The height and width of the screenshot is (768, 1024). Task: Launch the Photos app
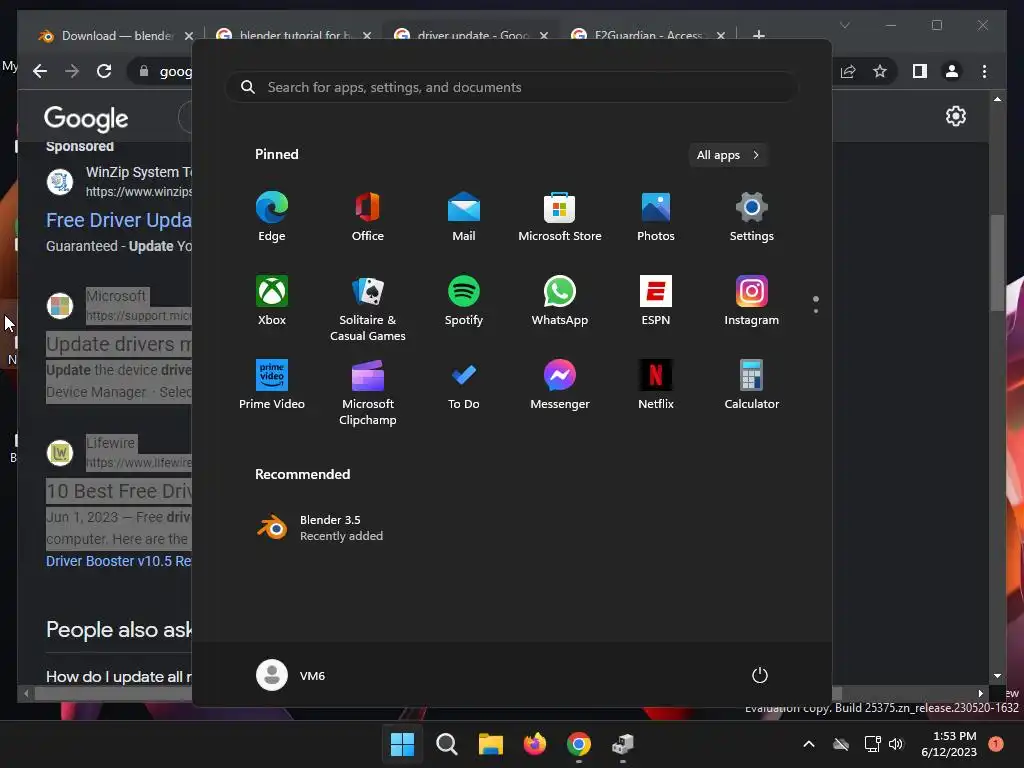[x=656, y=217]
